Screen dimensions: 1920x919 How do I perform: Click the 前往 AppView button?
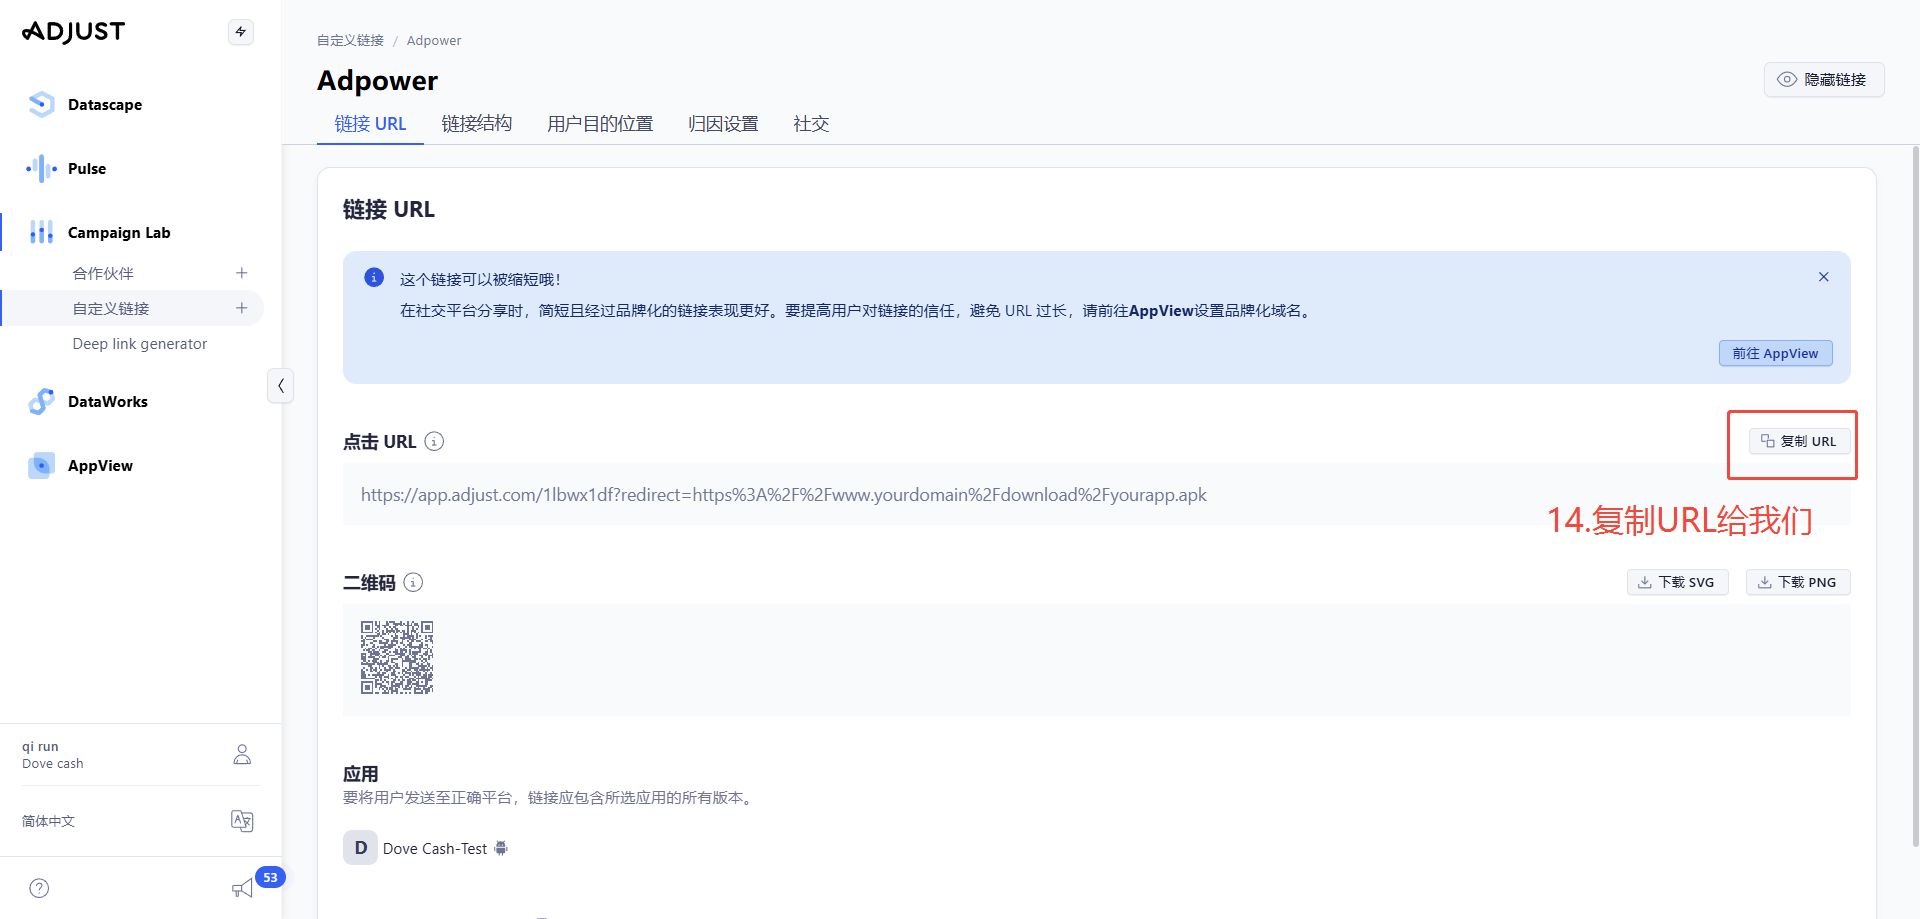point(1776,353)
